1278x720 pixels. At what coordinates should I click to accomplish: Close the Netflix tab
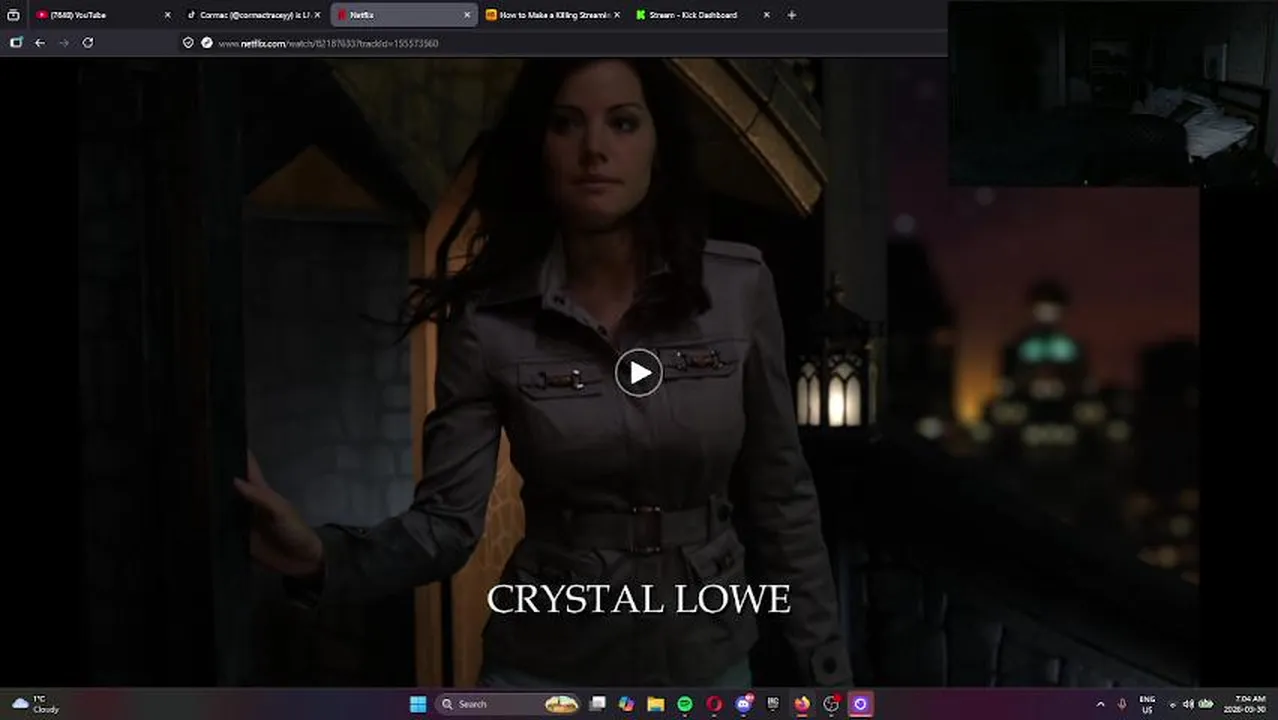coord(467,15)
